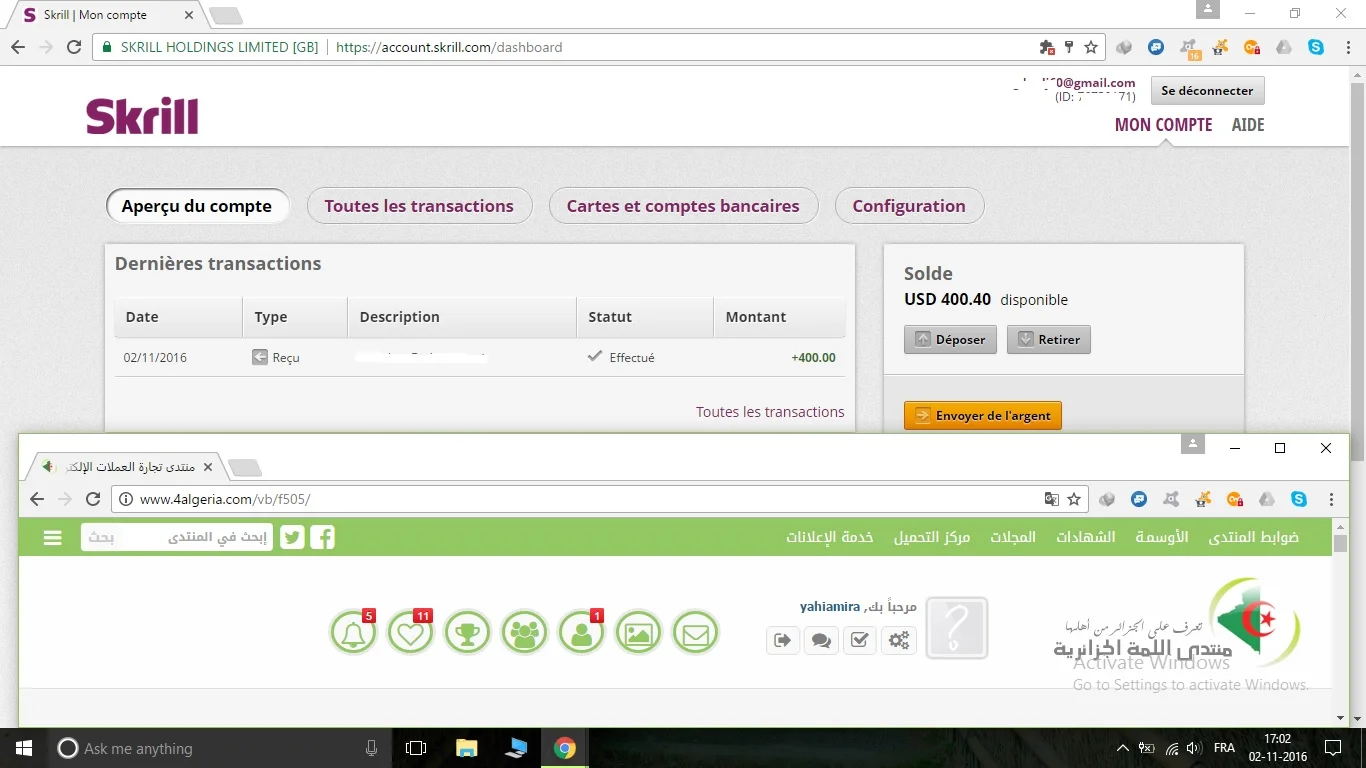Open the picture gallery icon

638,634
